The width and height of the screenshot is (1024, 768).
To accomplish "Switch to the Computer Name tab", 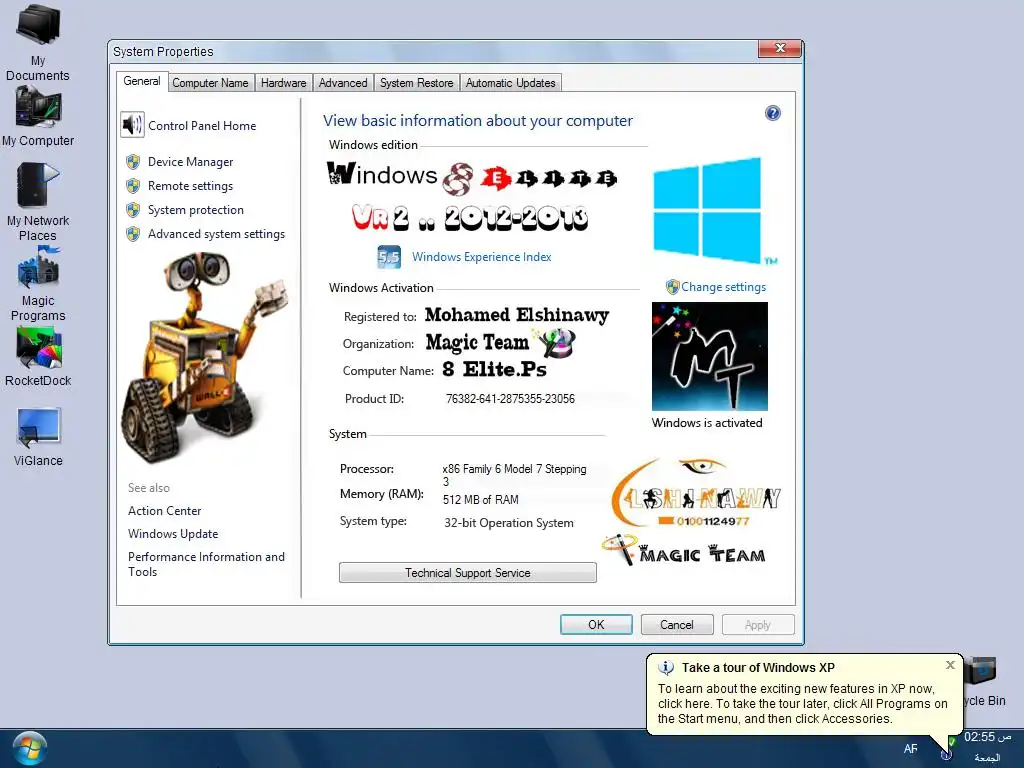I will click(210, 83).
